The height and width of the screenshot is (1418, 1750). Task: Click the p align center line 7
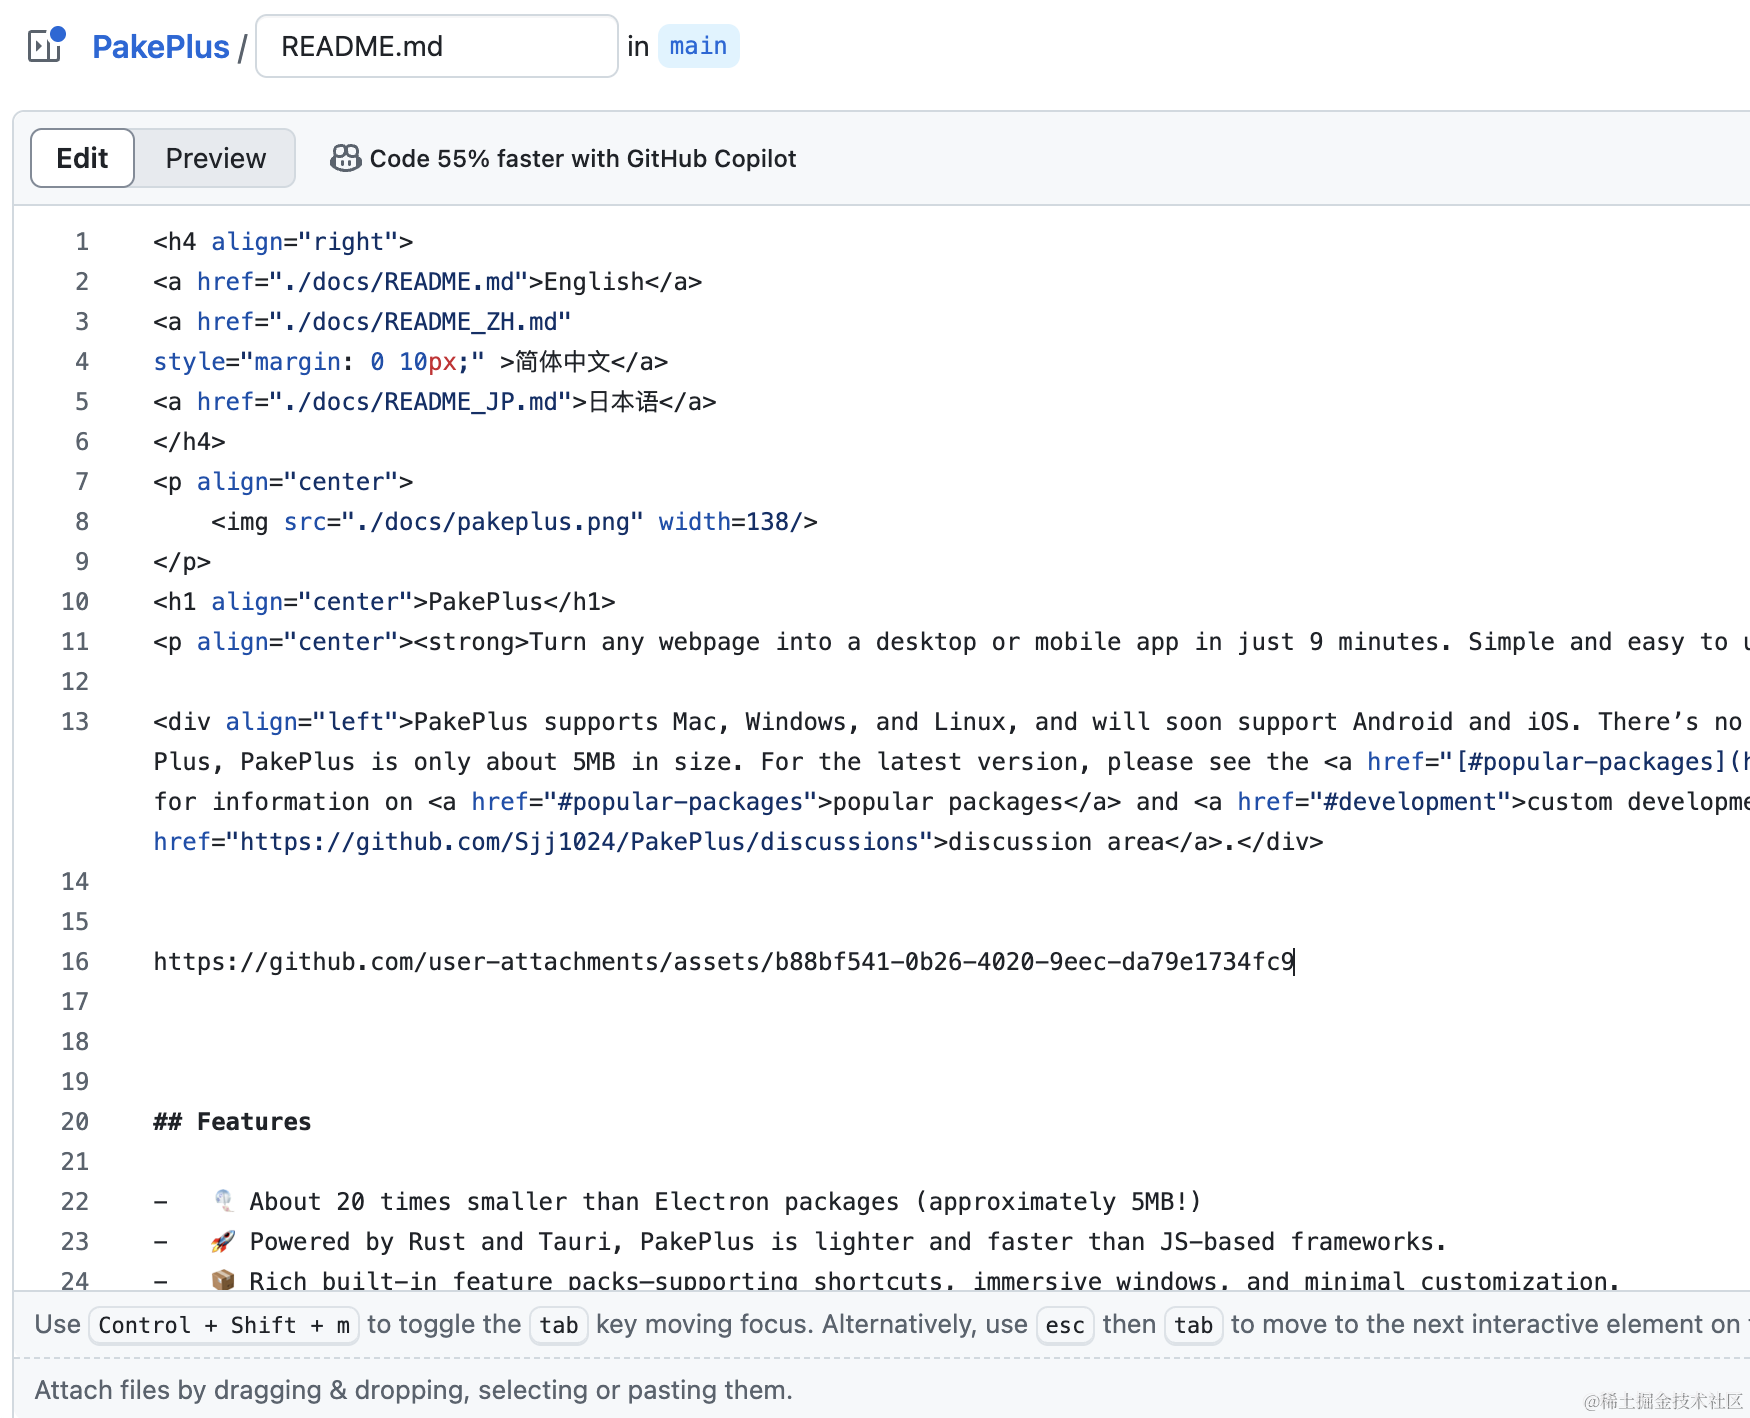pyautogui.click(x=283, y=482)
